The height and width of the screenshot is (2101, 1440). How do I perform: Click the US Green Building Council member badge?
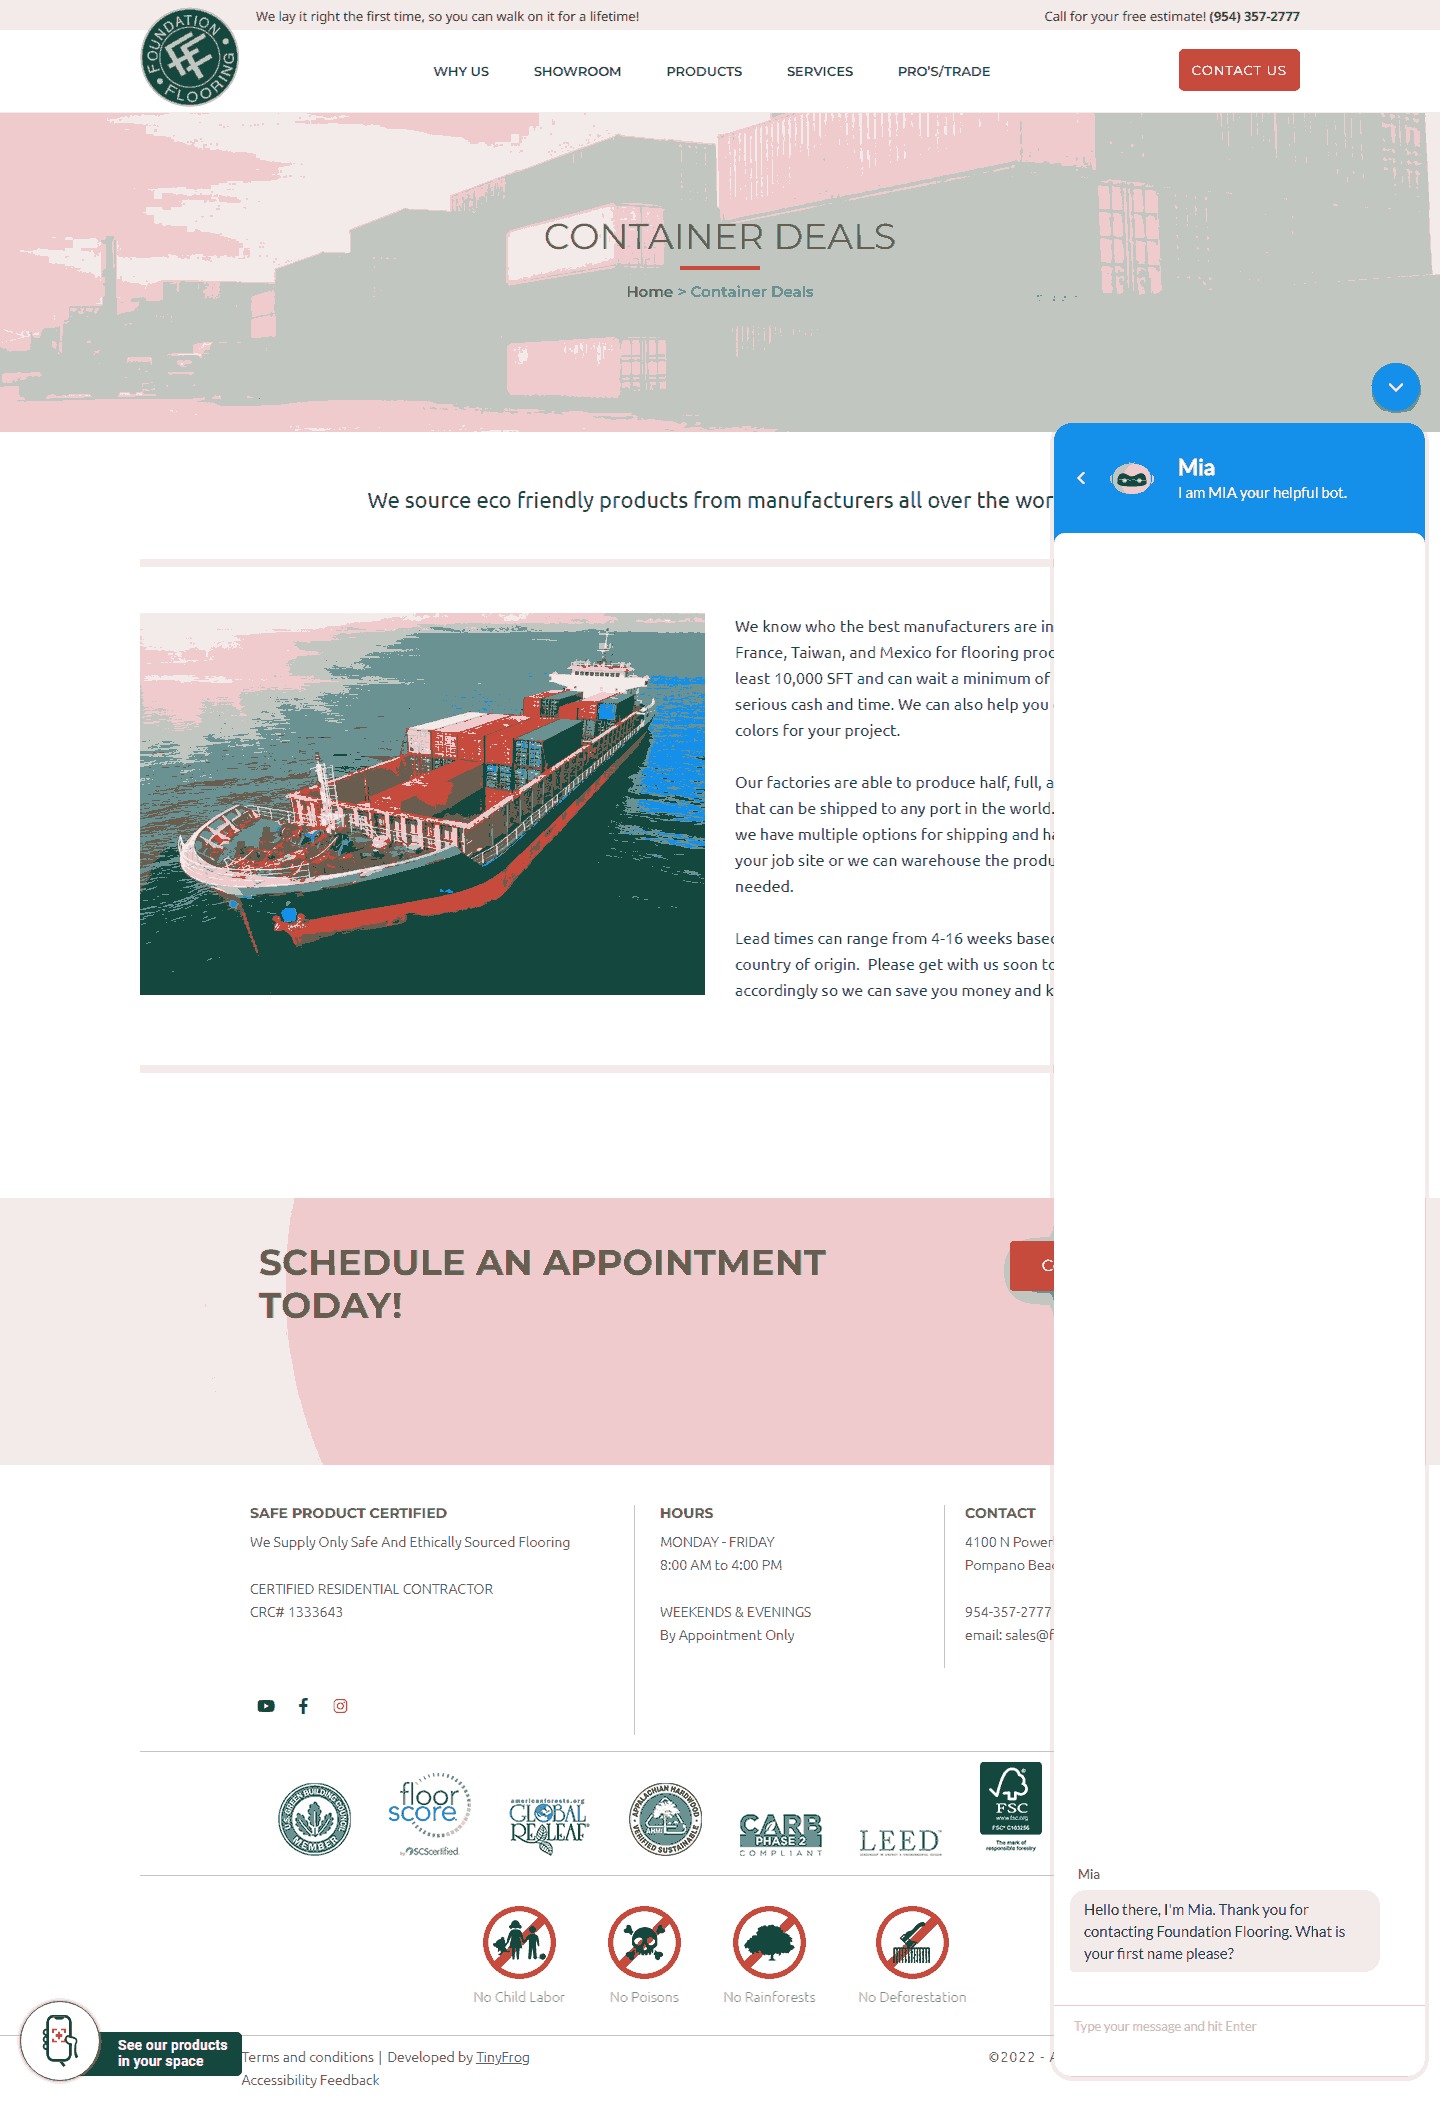pyautogui.click(x=314, y=1819)
